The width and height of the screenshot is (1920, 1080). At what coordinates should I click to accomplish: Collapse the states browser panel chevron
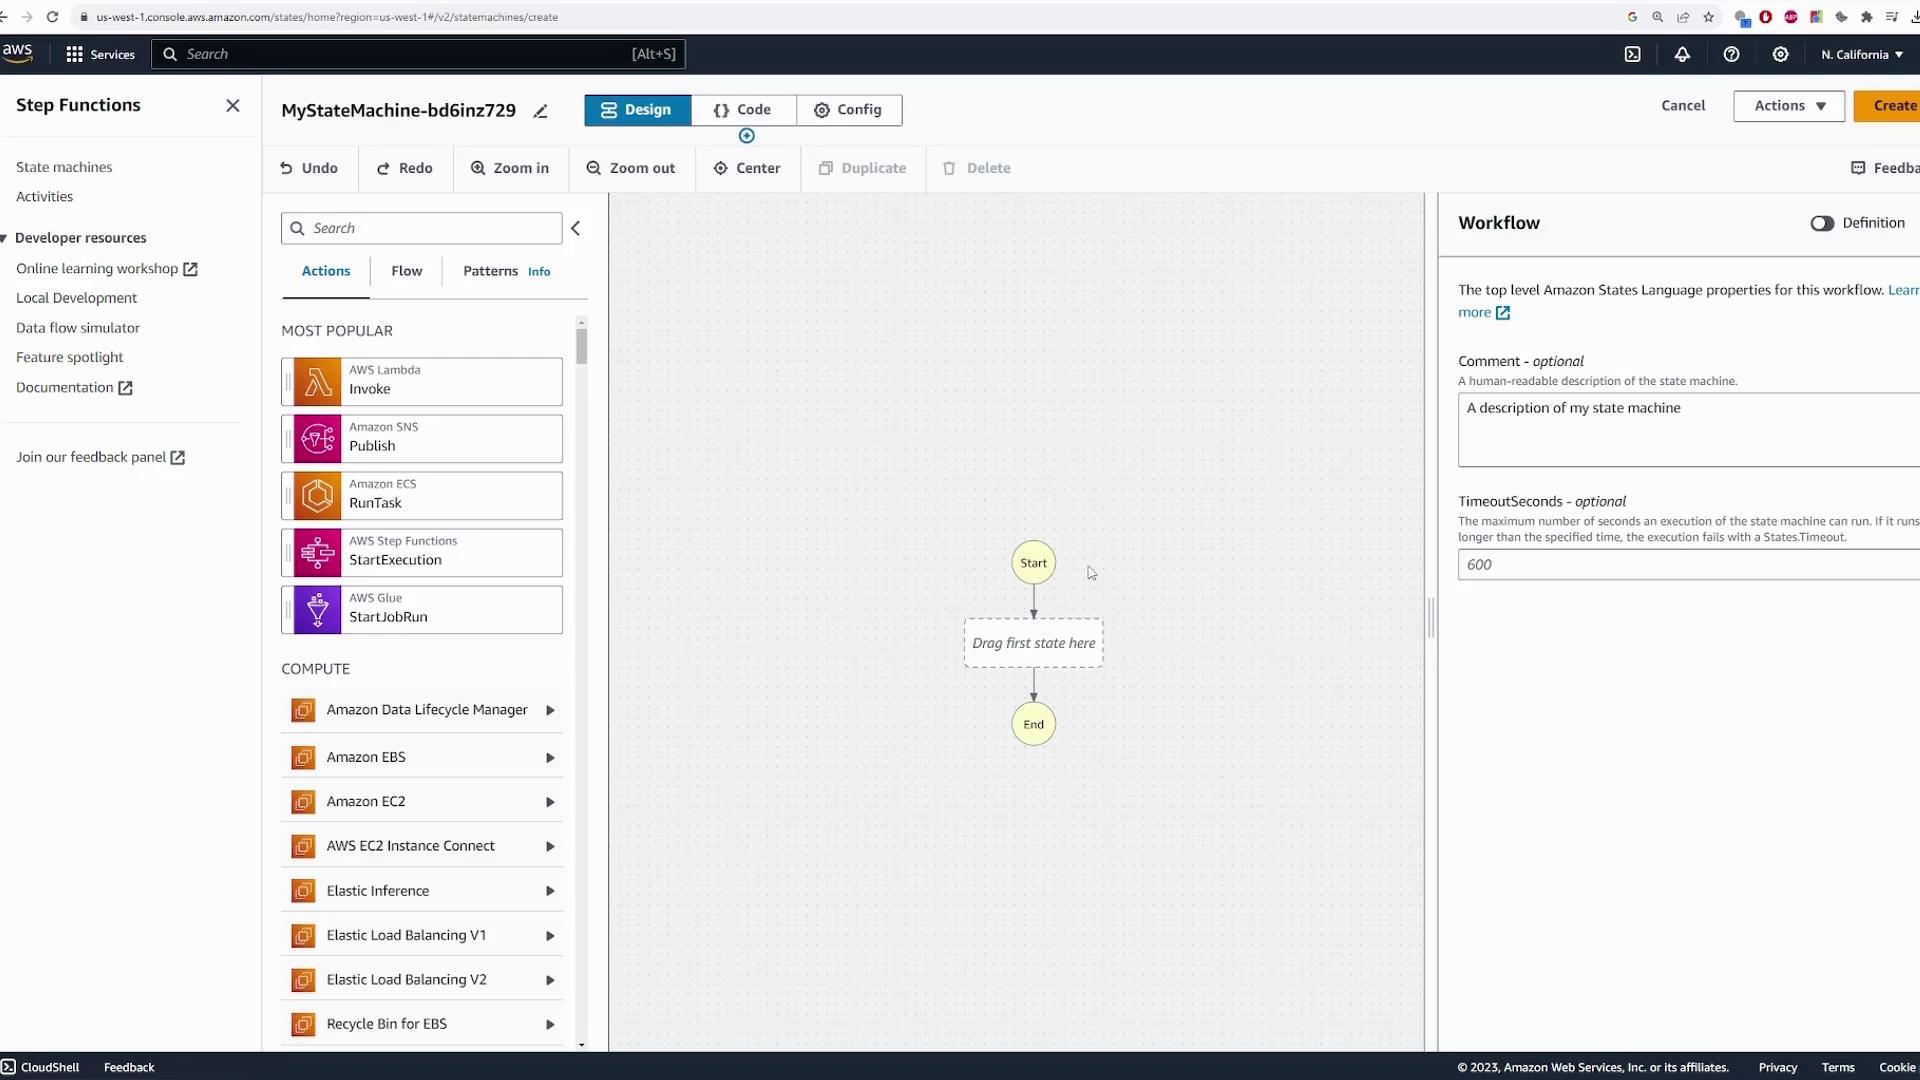pyautogui.click(x=576, y=228)
